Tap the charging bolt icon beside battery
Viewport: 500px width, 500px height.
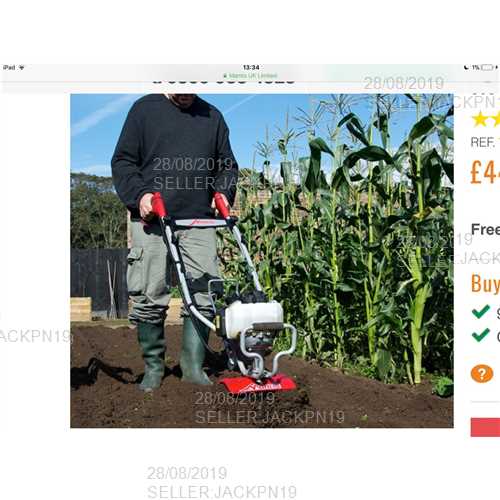(x=496, y=68)
